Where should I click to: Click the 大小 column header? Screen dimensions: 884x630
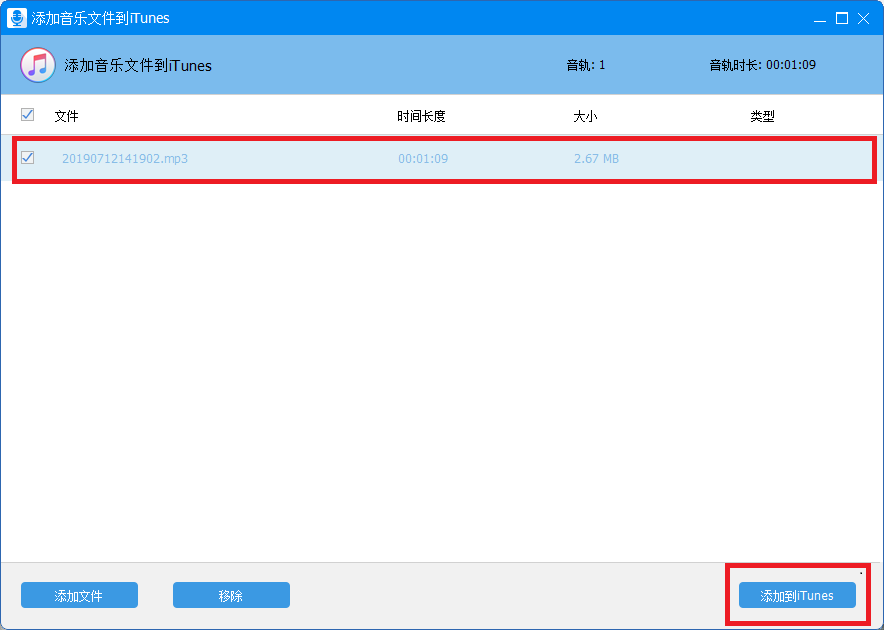(x=585, y=116)
